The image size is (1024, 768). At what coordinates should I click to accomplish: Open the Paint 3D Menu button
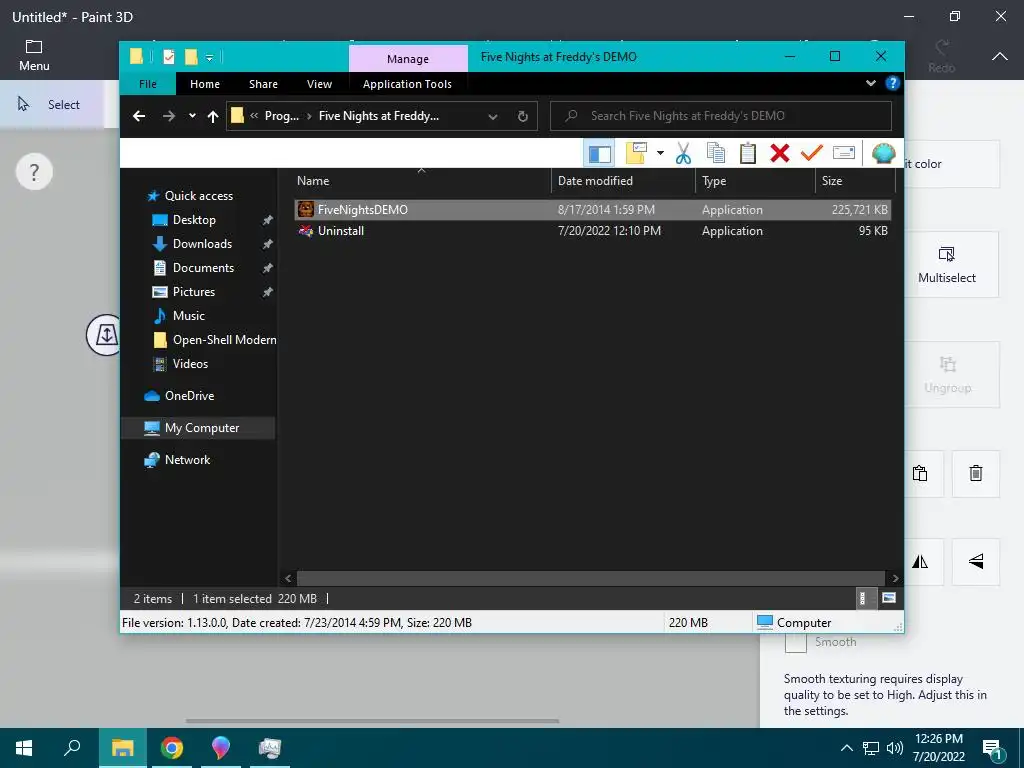[x=34, y=56]
